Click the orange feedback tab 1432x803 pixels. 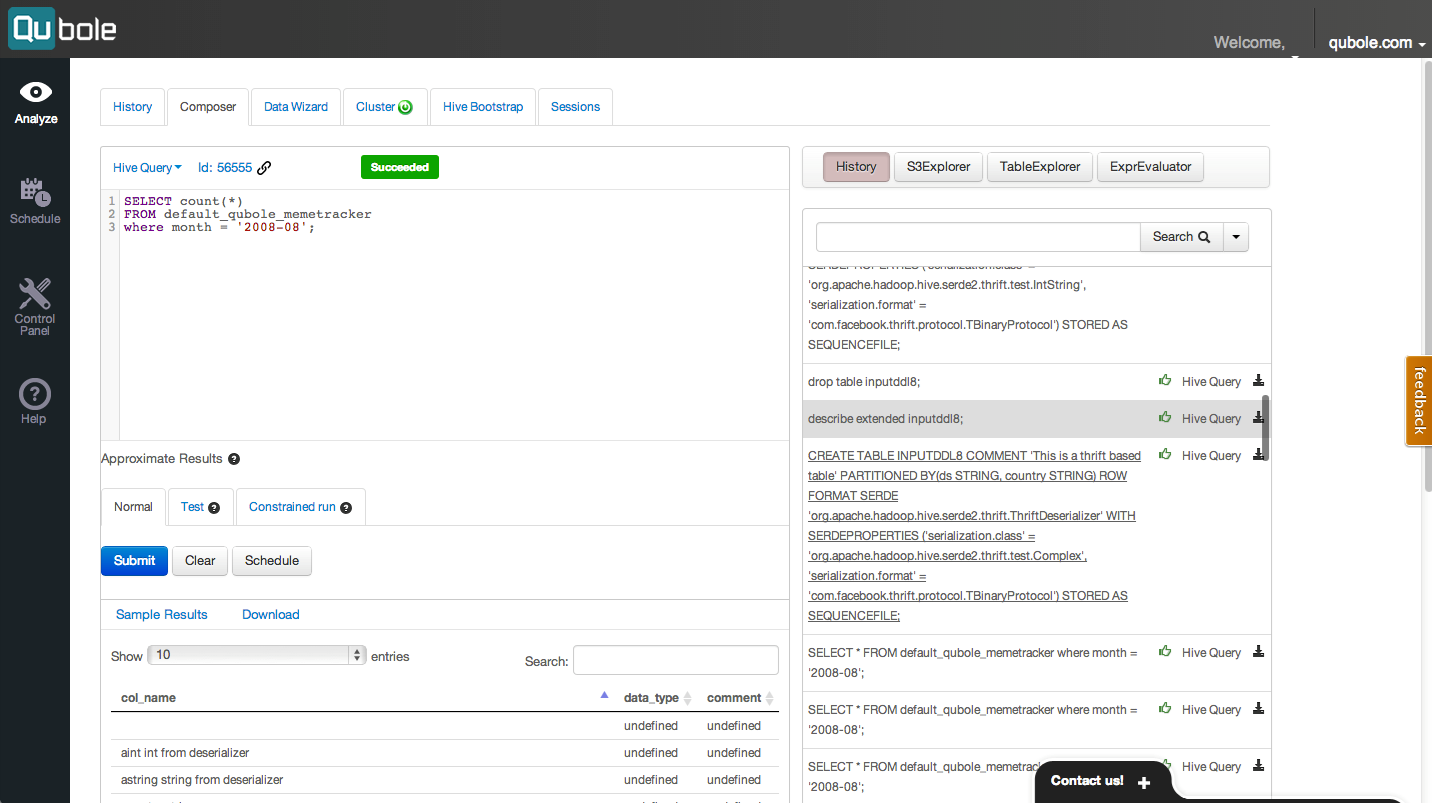click(x=1418, y=400)
